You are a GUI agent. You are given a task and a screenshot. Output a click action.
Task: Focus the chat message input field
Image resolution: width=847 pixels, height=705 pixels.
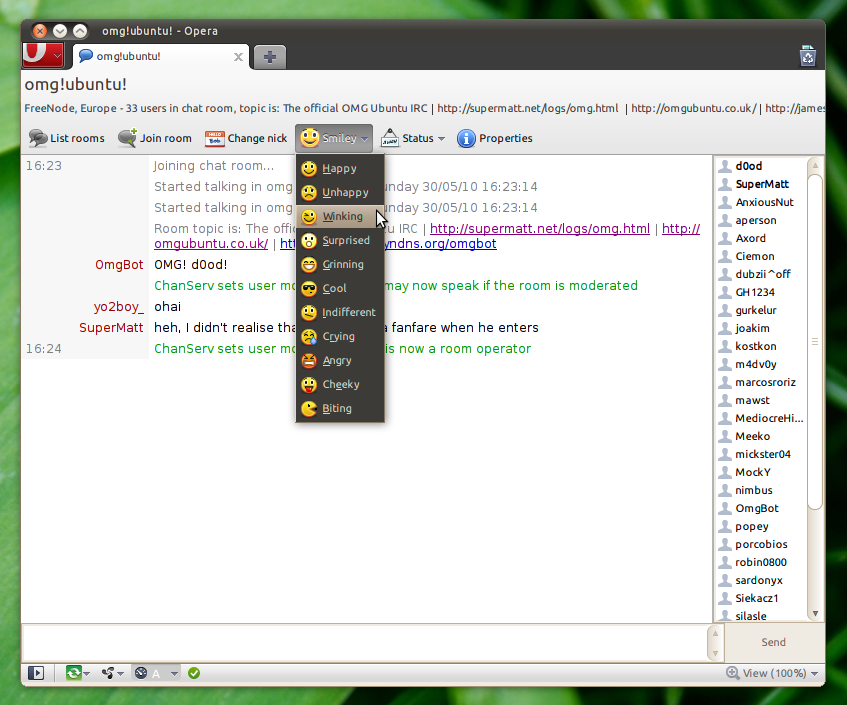(365, 642)
